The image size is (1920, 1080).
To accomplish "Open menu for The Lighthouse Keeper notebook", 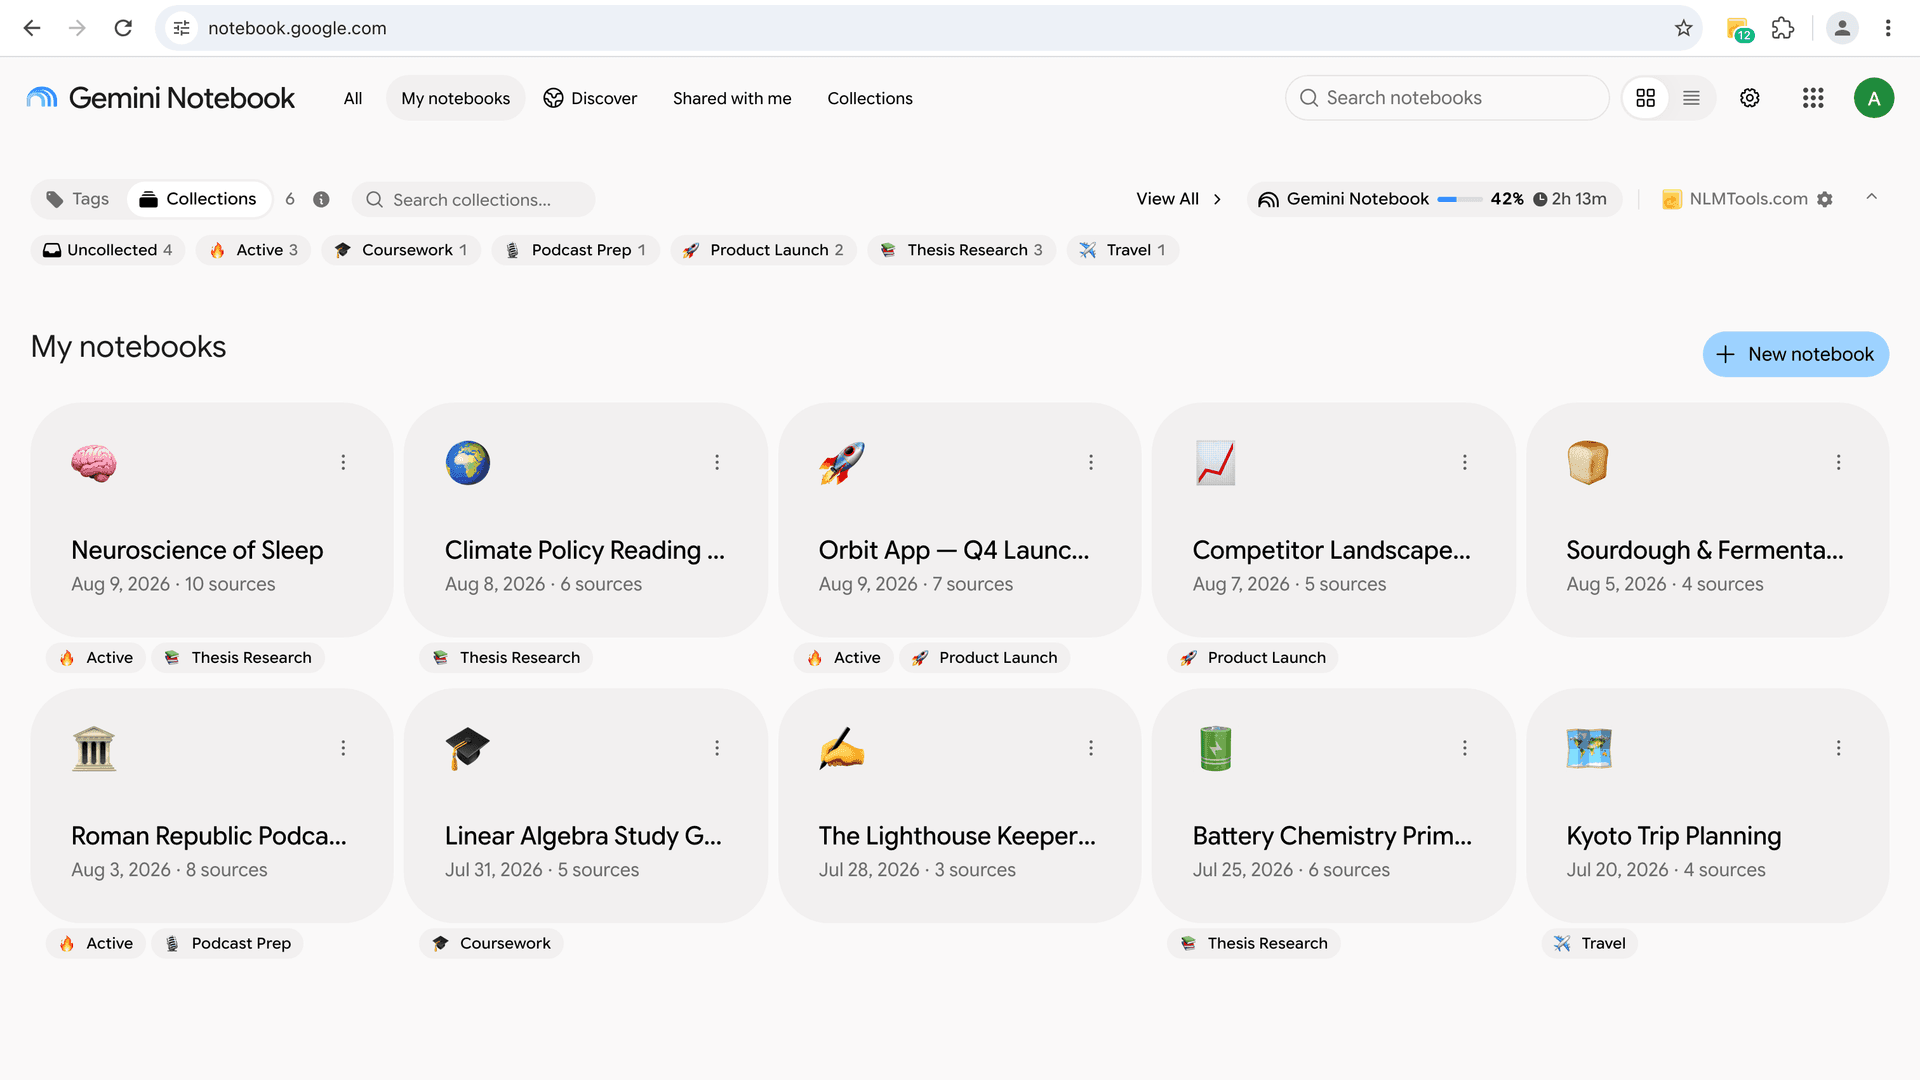I will 1091,748.
